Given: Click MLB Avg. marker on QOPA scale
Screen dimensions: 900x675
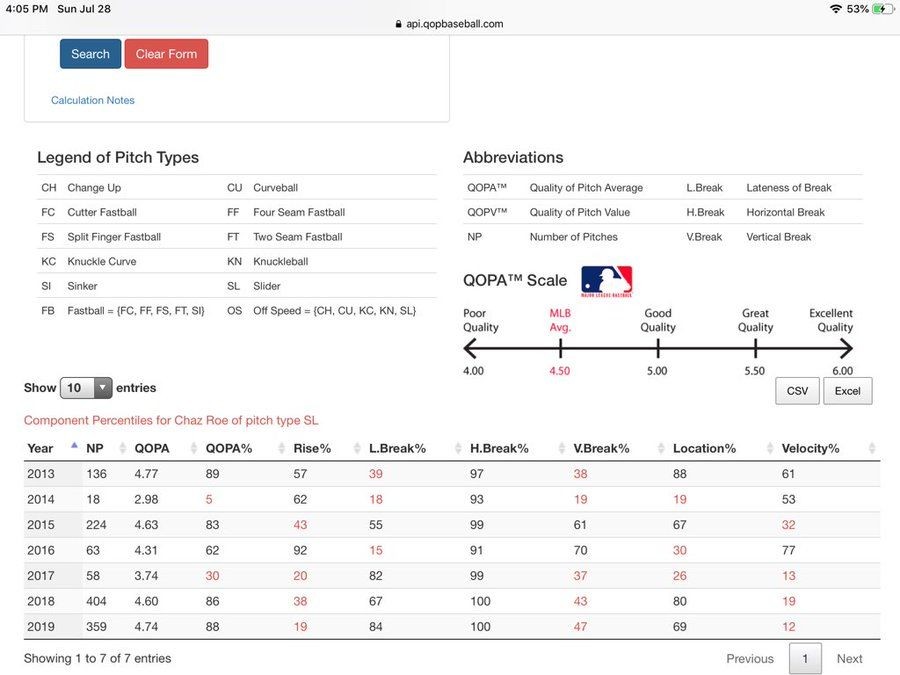Looking at the screenshot, I should click(x=560, y=320).
